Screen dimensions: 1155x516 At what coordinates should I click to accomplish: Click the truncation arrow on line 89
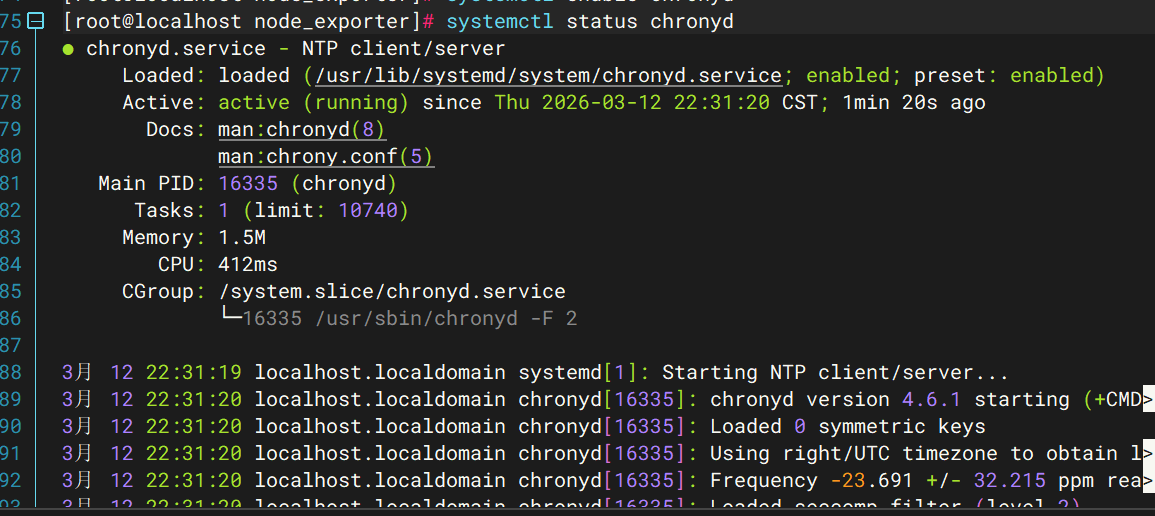pyautogui.click(x=1148, y=399)
